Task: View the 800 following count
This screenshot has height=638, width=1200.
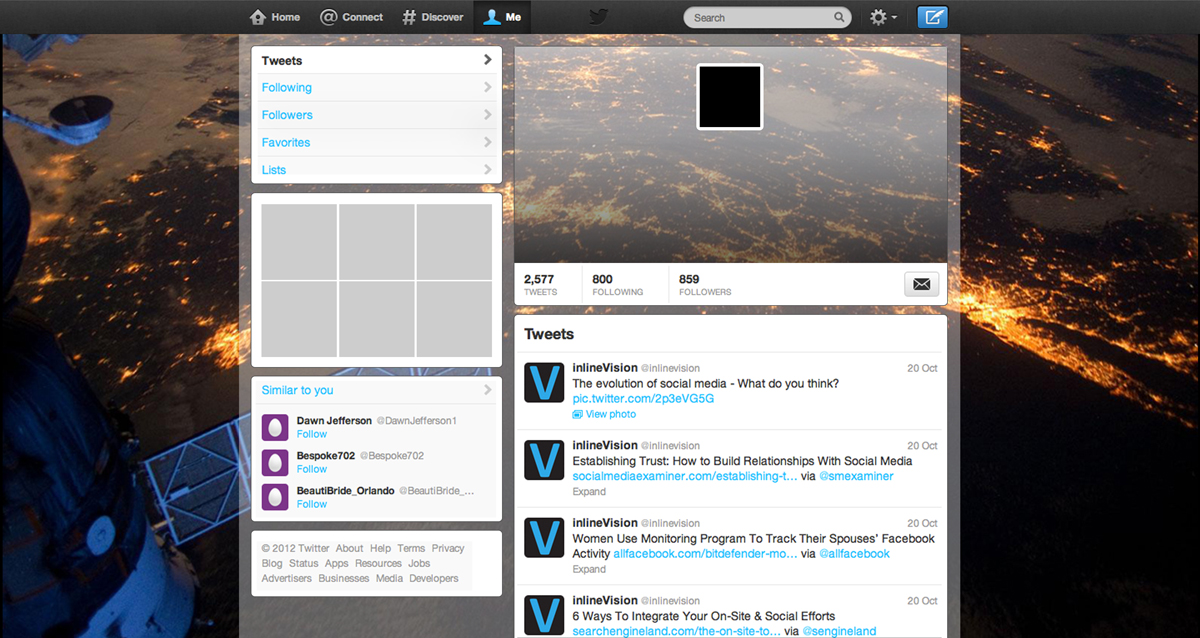Action: [x=617, y=285]
